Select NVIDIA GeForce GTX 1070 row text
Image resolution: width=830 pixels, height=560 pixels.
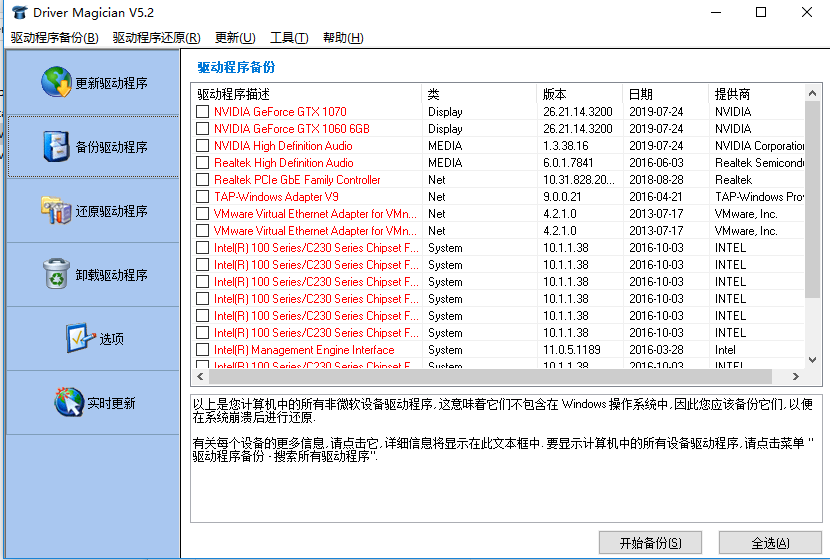tap(280, 112)
